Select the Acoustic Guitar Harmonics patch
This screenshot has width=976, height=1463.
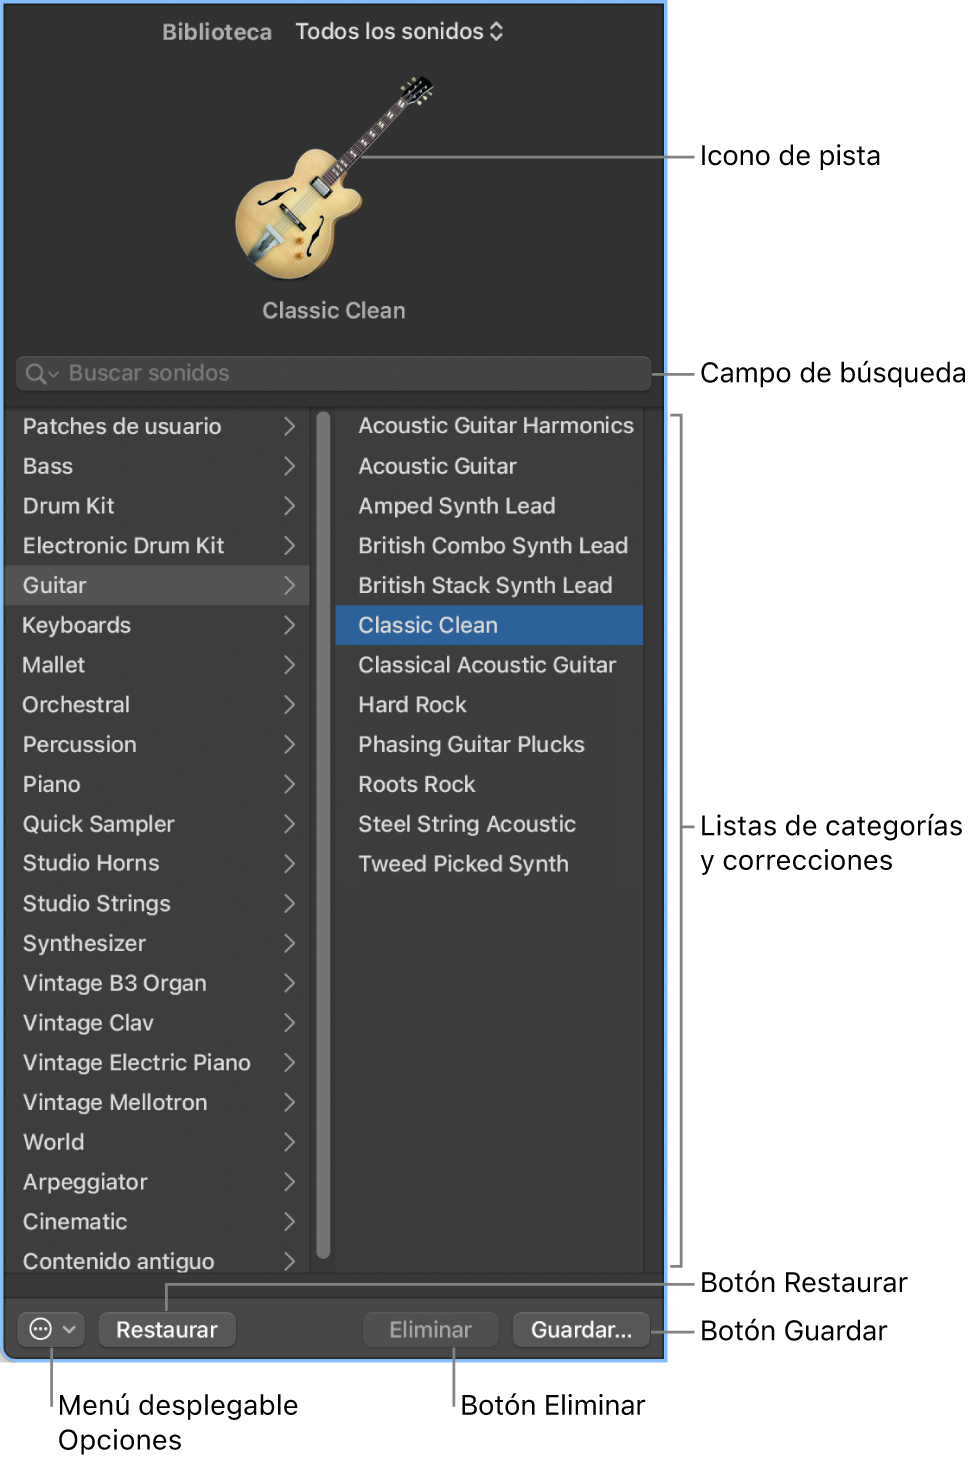[496, 426]
